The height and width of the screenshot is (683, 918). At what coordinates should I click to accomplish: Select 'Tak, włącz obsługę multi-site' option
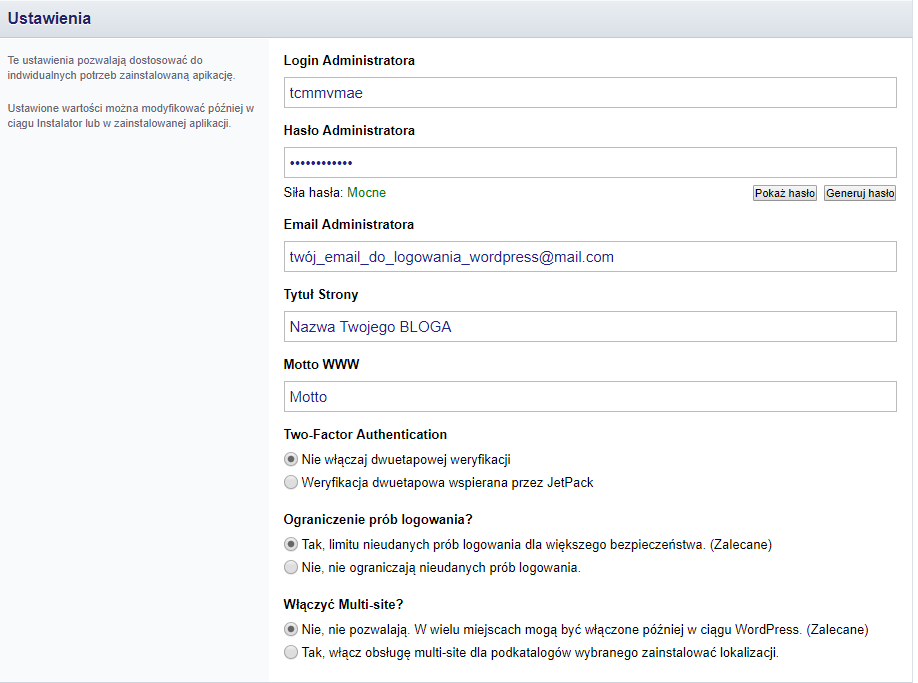point(291,654)
